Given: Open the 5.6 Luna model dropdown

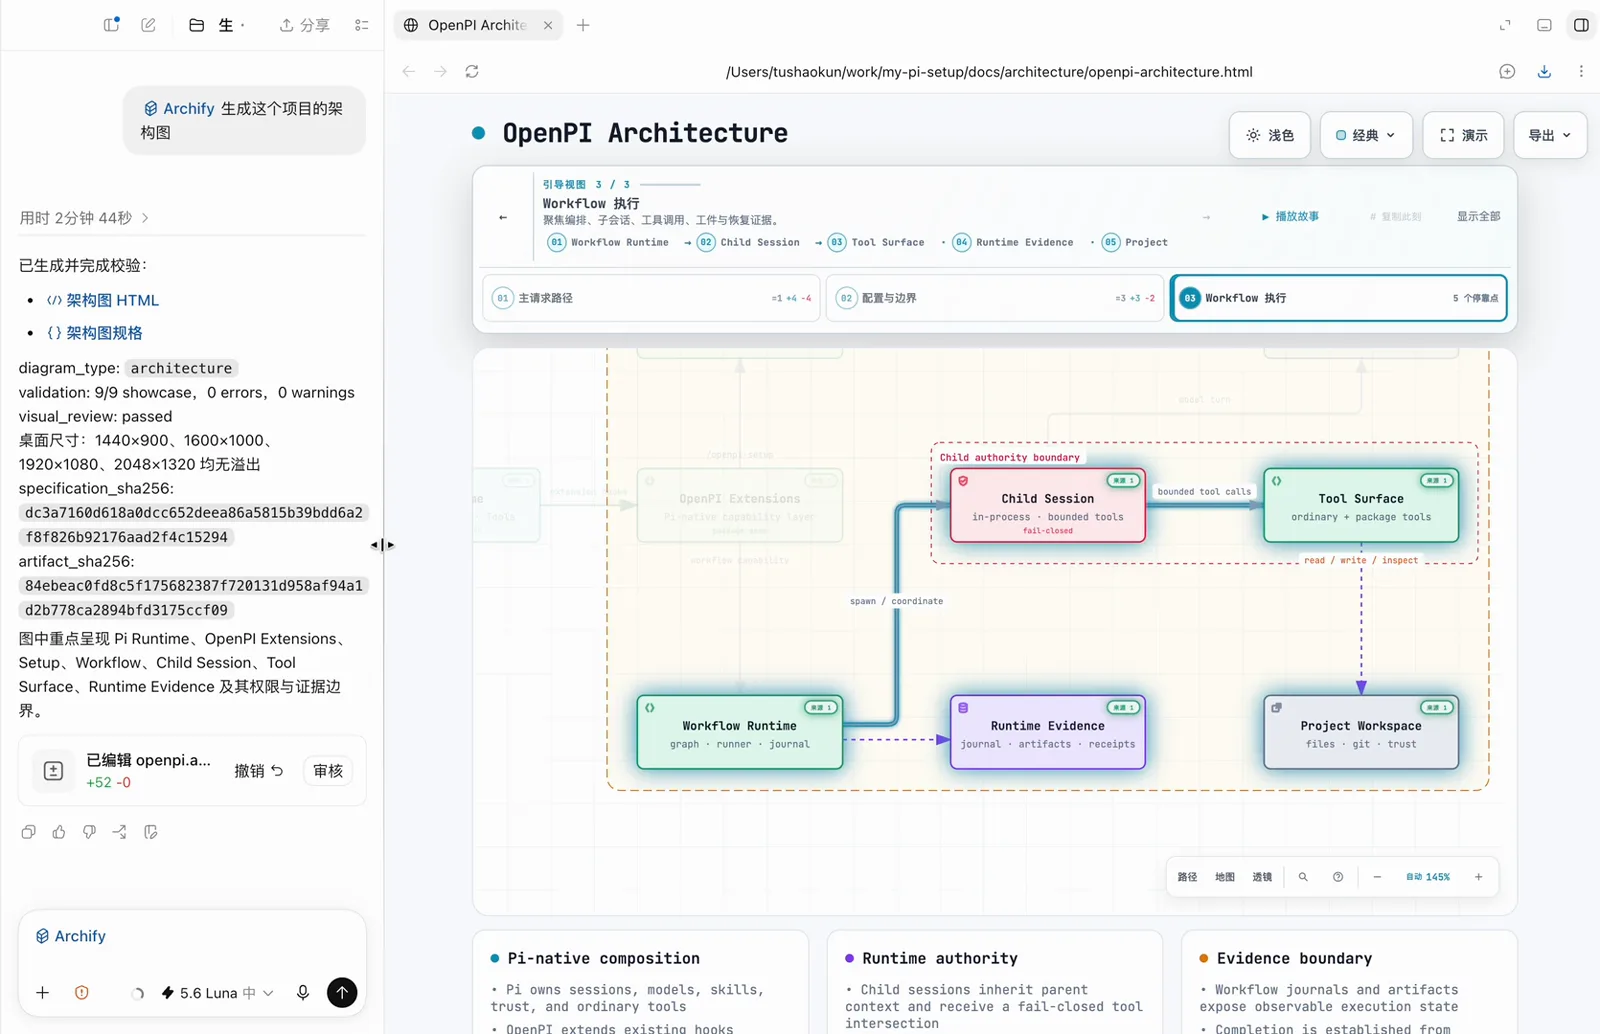Looking at the screenshot, I should tap(217, 993).
